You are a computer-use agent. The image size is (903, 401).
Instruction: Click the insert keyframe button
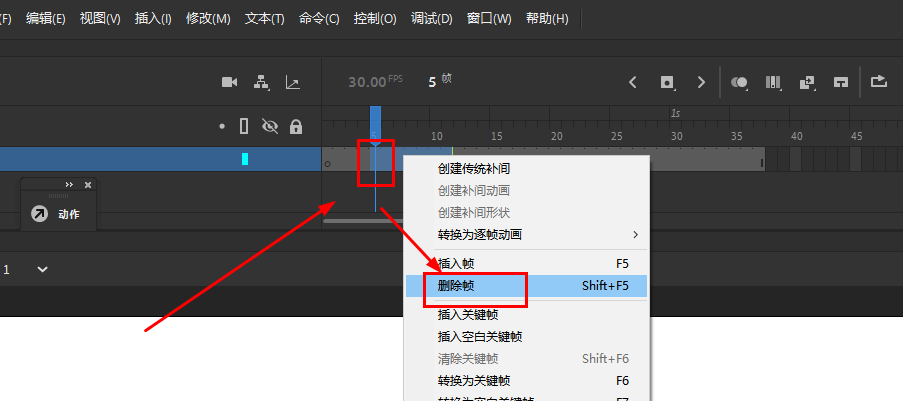coord(667,82)
